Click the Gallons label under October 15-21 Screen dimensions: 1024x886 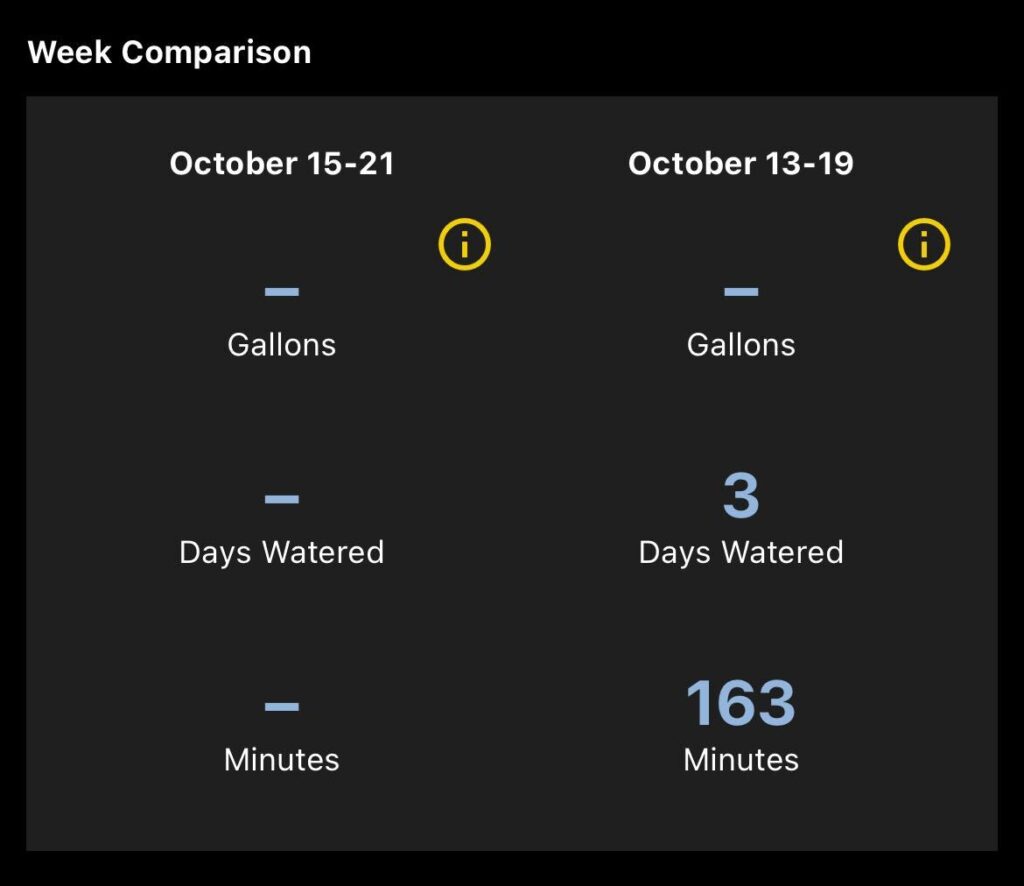282,345
